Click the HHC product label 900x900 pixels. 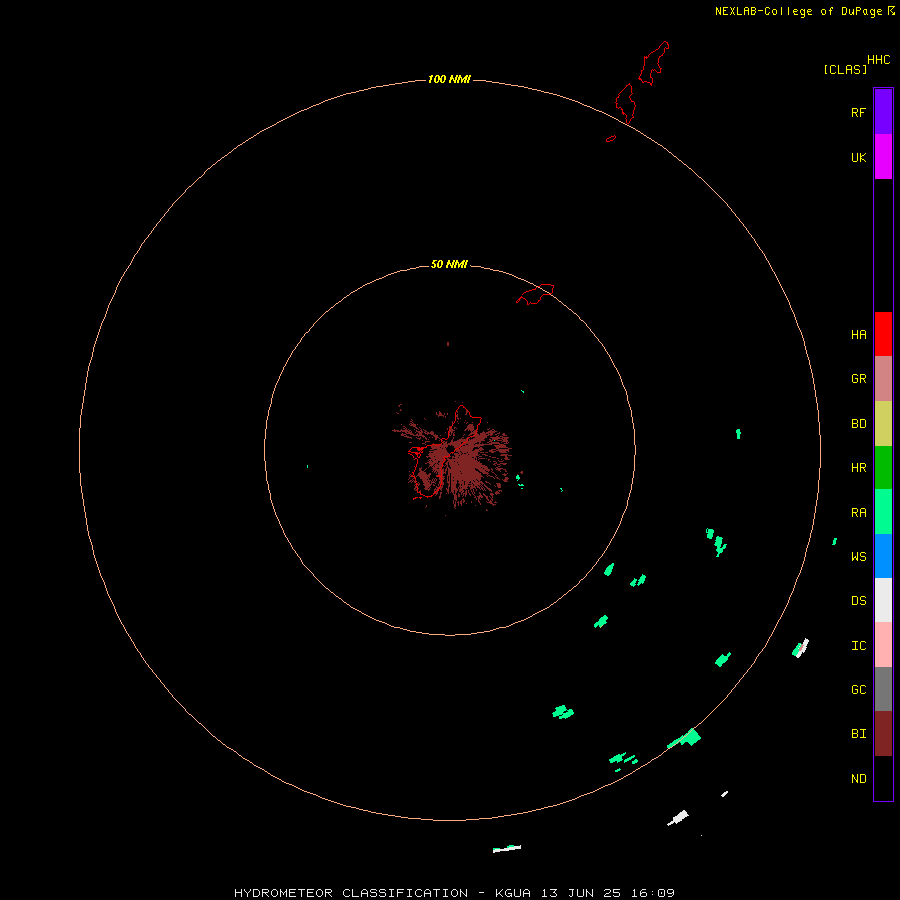[878, 60]
